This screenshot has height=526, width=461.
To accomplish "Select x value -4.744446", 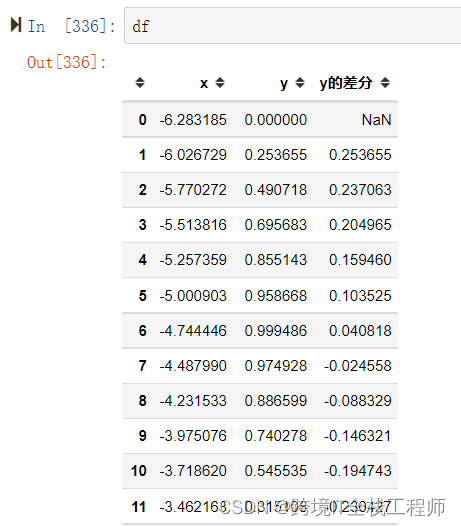I will (193, 331).
